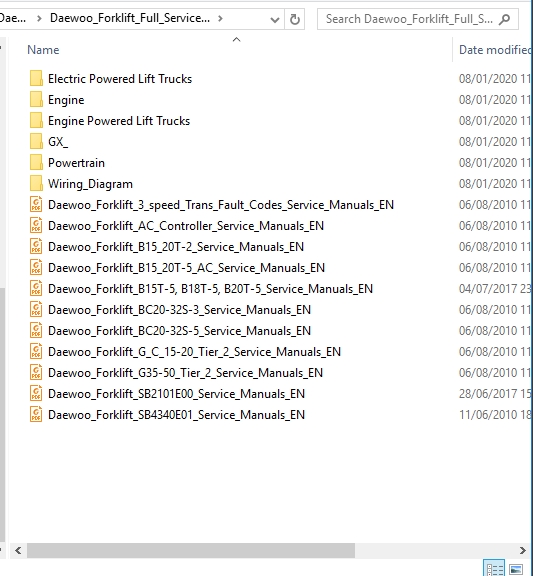533x576 pixels.
Task: Select Daewoo_Forklift_3_speed_Trans_Fault_Codes_Service_Manuals_EN file name
Action: coord(221,205)
